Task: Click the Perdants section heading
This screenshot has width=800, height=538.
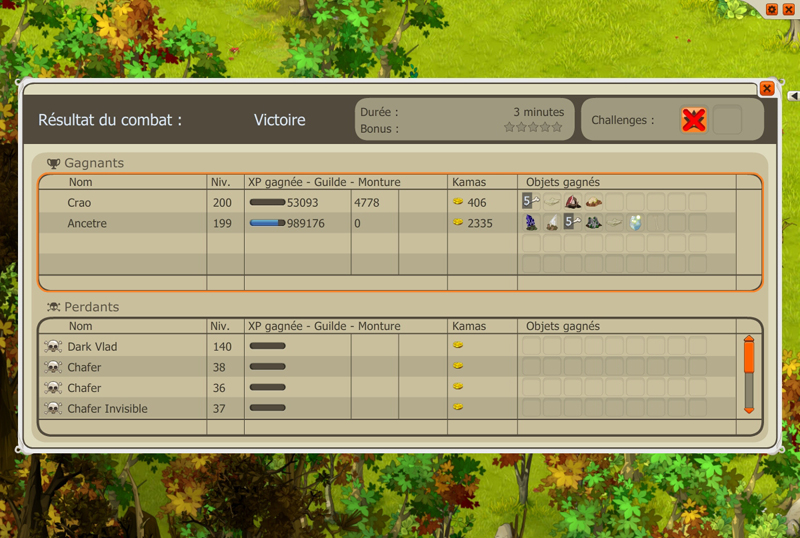Action: 91,307
